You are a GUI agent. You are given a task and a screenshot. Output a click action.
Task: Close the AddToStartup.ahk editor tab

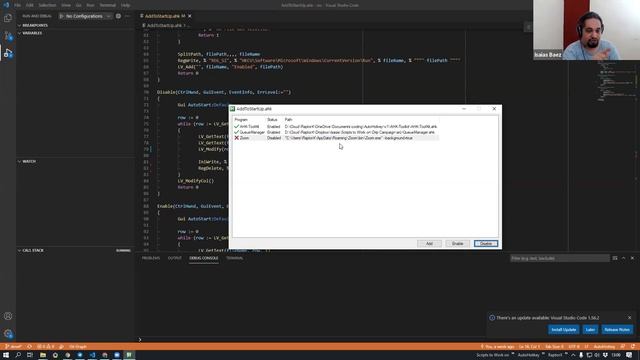pyautogui.click(x=190, y=16)
